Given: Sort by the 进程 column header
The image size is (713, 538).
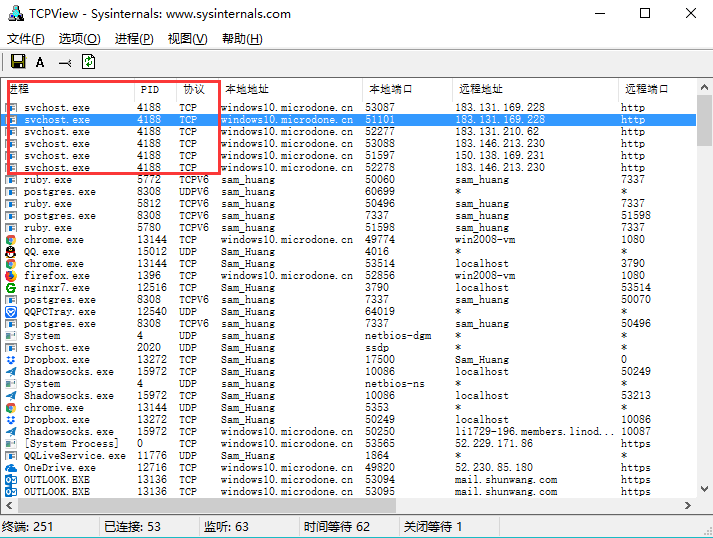Looking at the screenshot, I should (70, 89).
